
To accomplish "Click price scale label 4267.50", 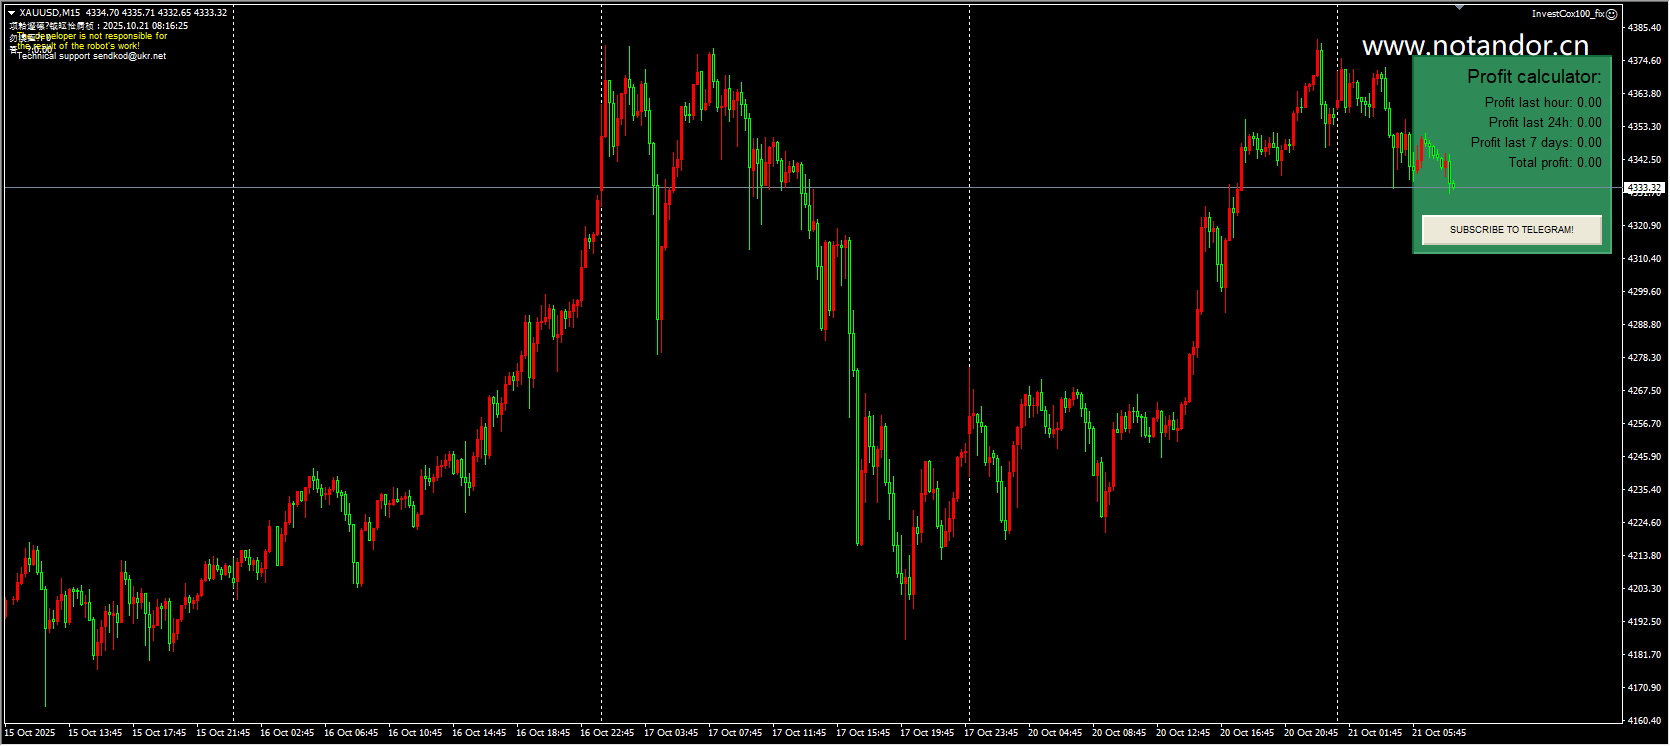I will pos(1644,391).
